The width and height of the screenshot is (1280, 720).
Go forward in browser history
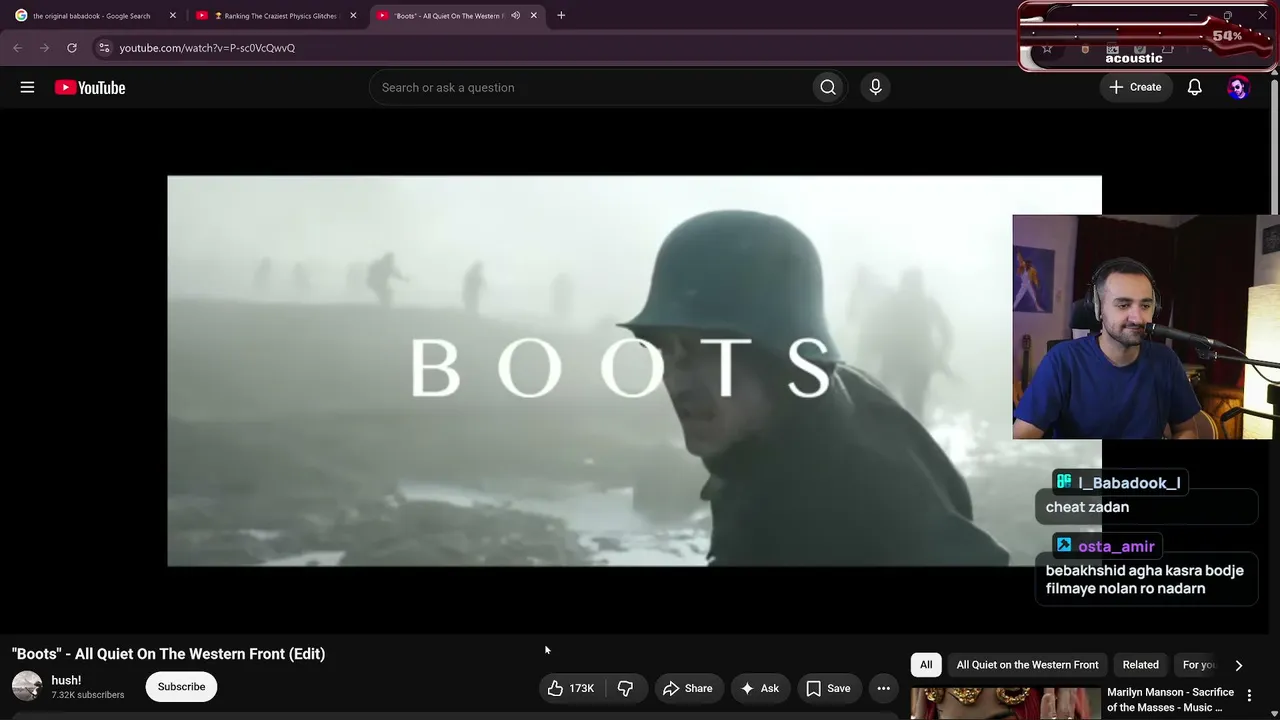(44, 47)
